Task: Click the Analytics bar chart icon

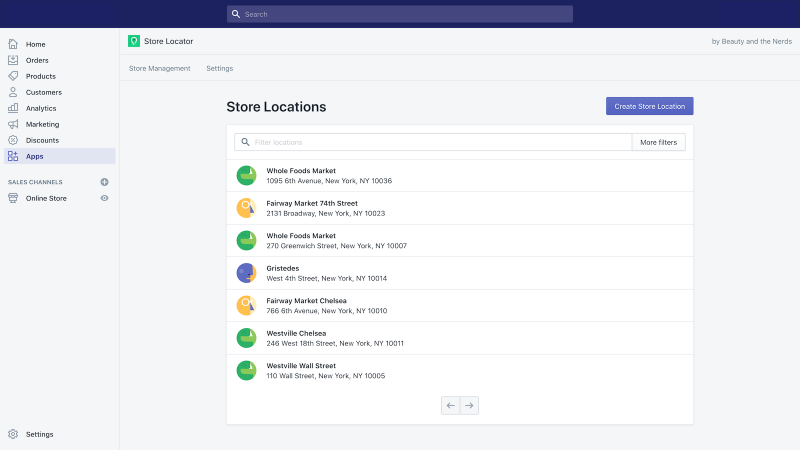Action: (13, 108)
